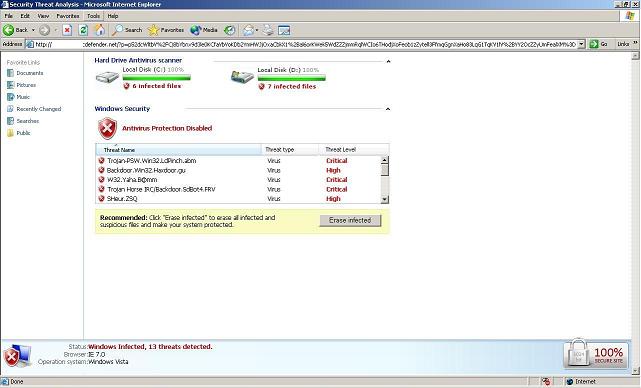Image resolution: width=641 pixels, height=388 pixels.
Task: Open Music in Favorite Links
Action: [x=18, y=97]
